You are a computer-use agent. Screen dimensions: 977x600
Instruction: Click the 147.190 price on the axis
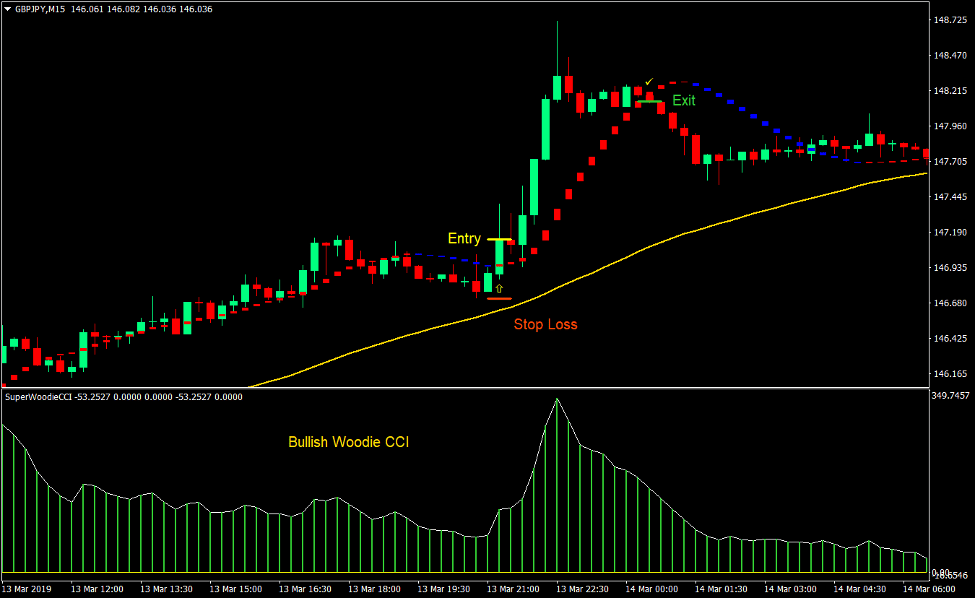pyautogui.click(x=947, y=233)
